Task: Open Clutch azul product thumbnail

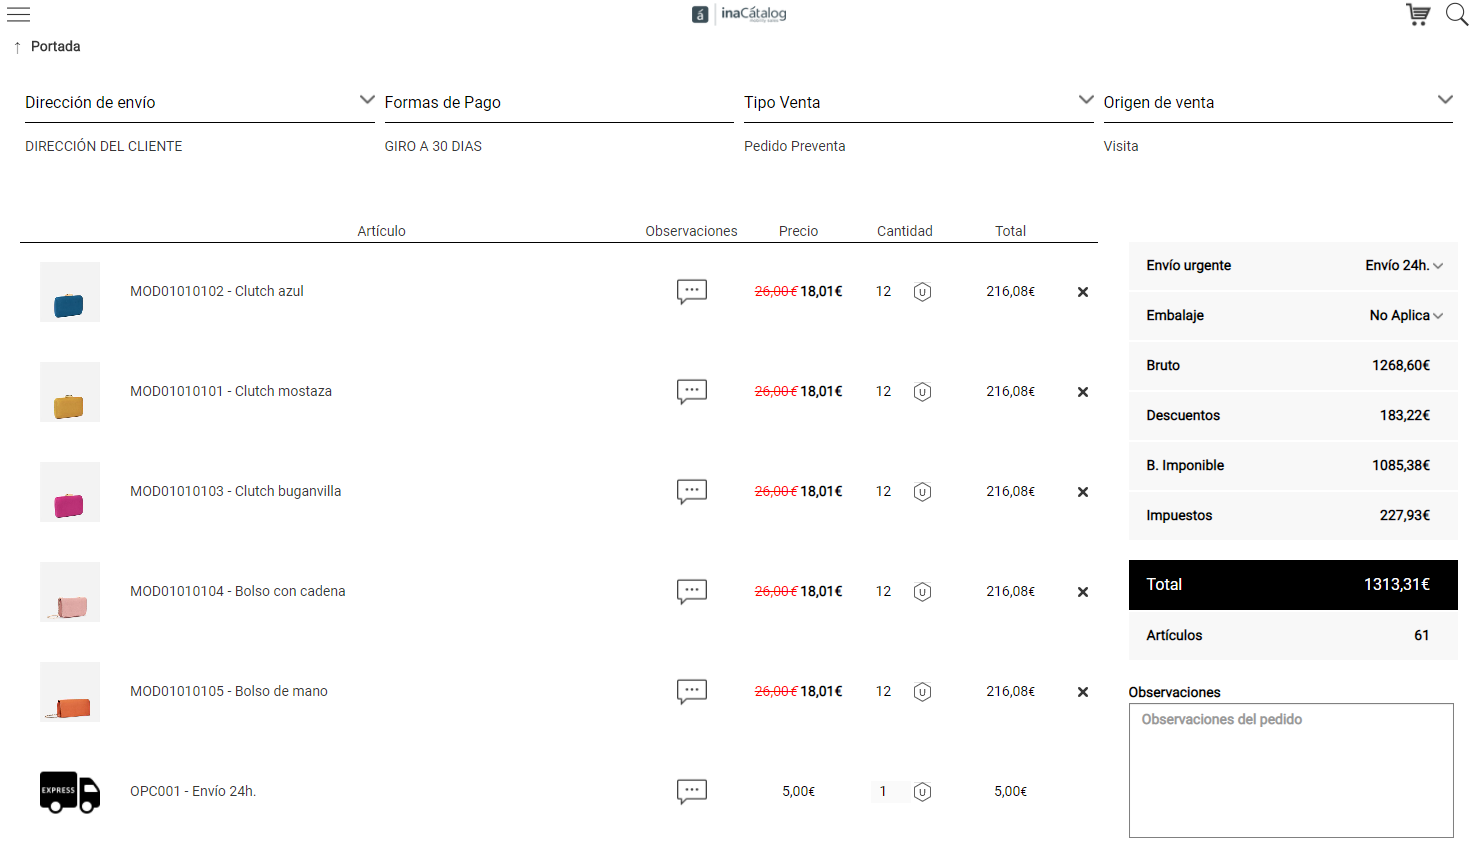Action: pyautogui.click(x=70, y=292)
